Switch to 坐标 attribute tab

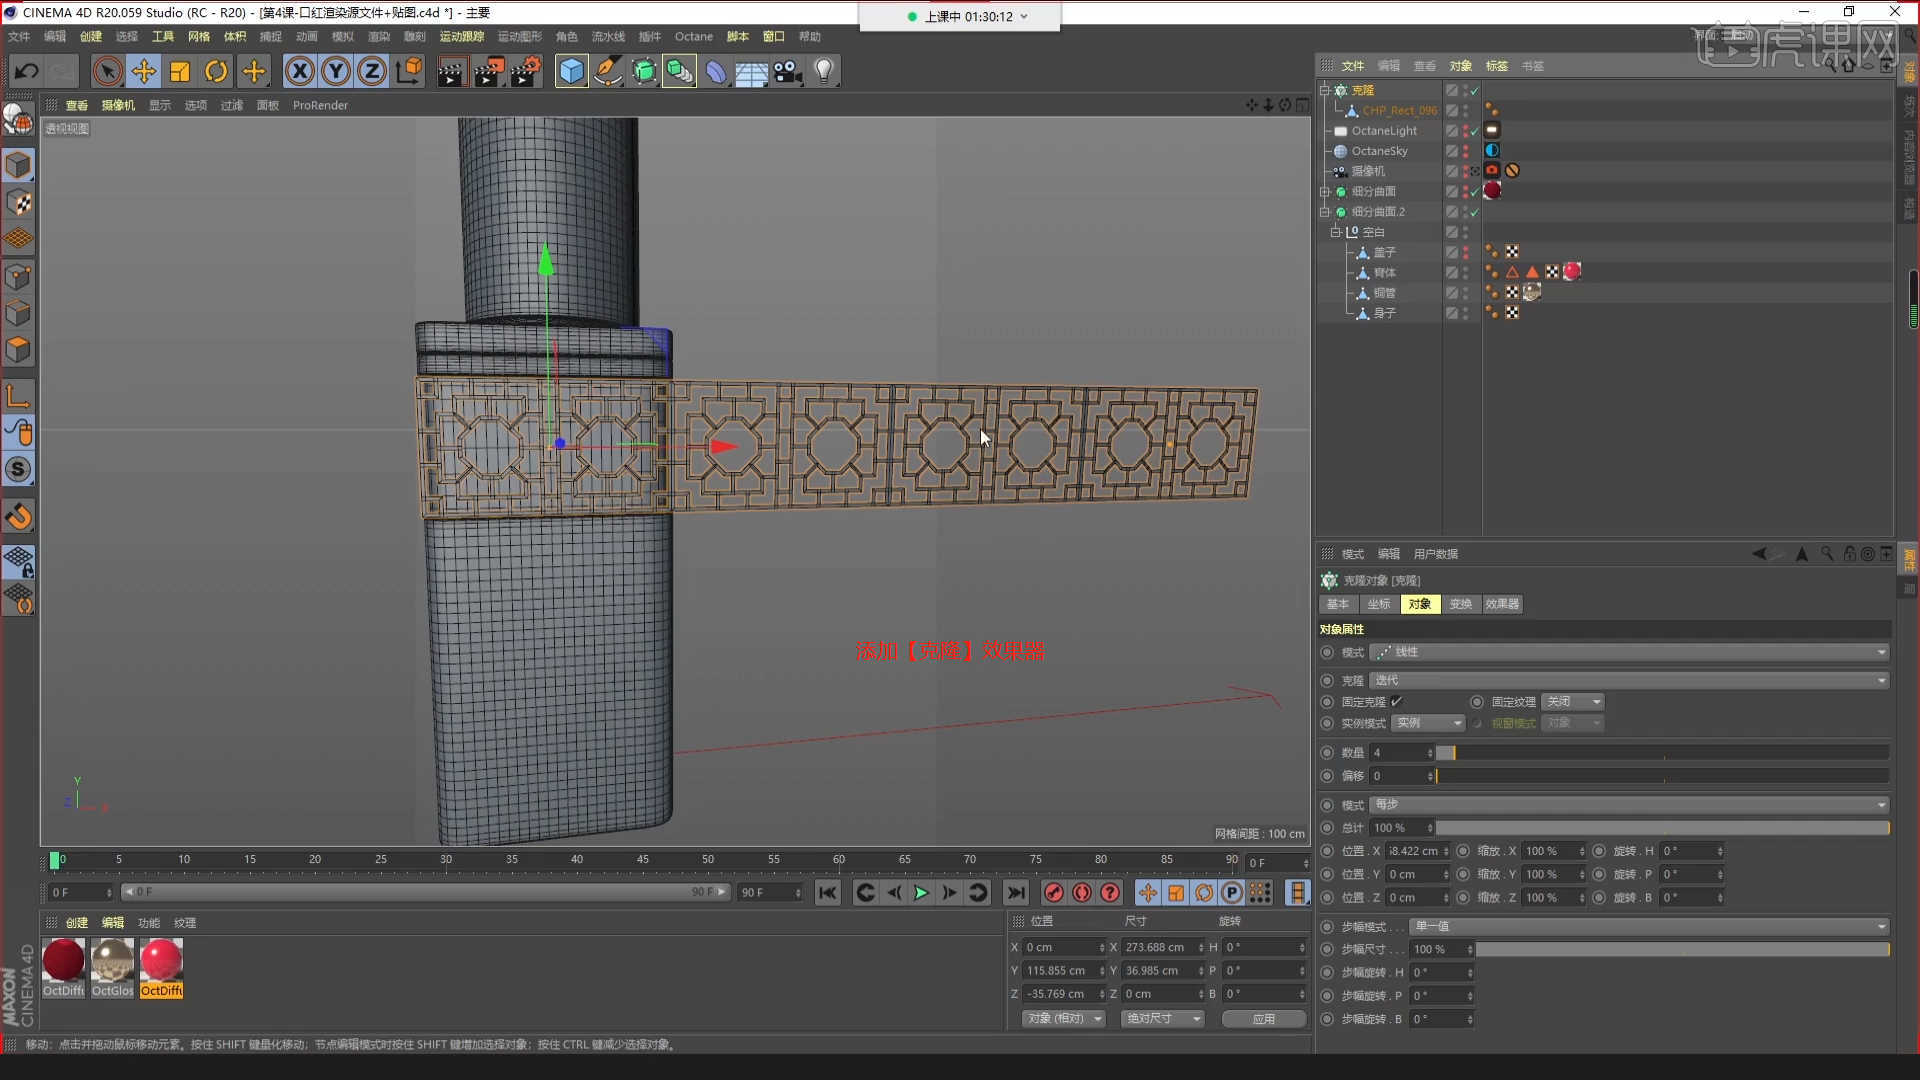pos(1379,604)
